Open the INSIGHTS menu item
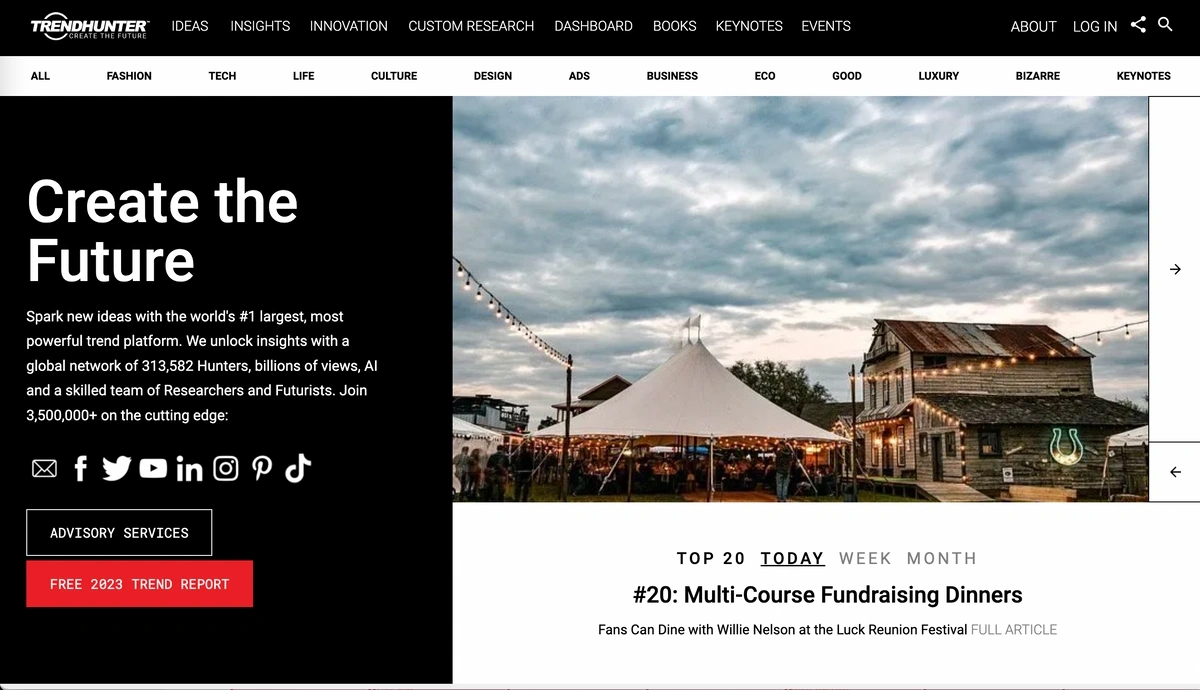The image size is (1200, 690). point(260,26)
